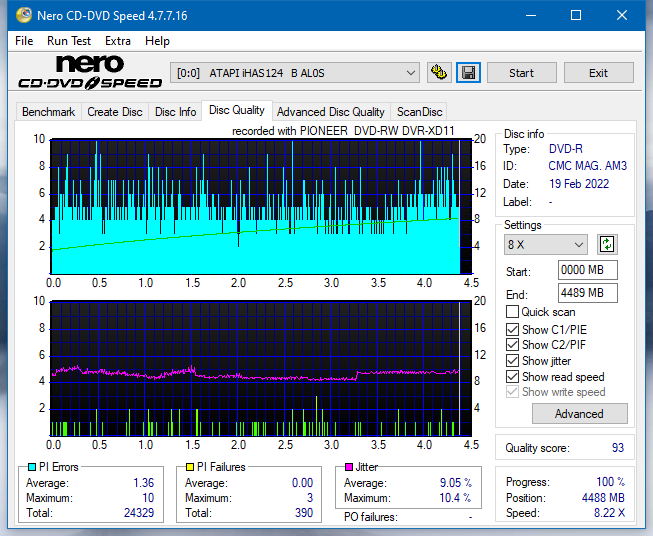Click the PI Errors upper graph
The image size is (653, 536).
pos(261,207)
